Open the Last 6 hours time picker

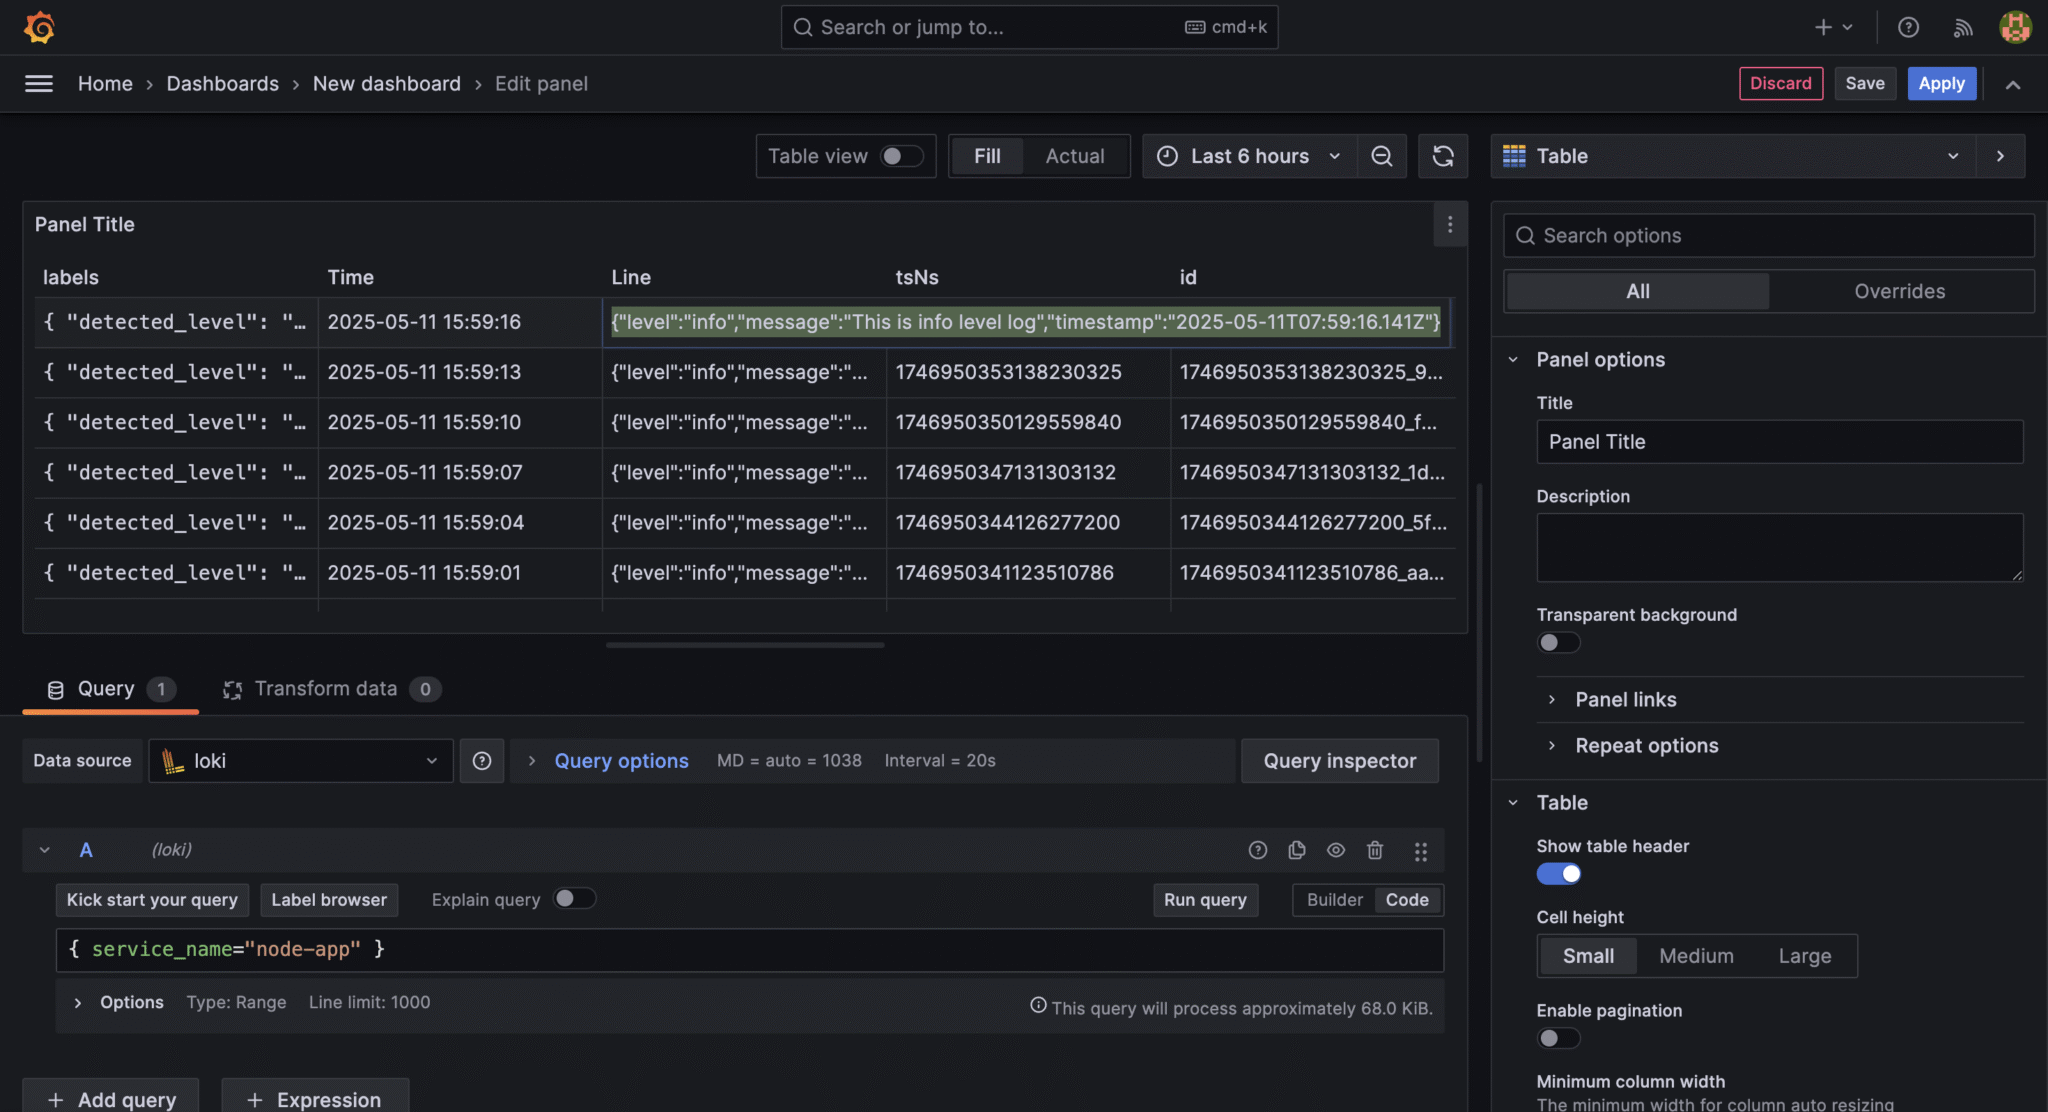1248,156
